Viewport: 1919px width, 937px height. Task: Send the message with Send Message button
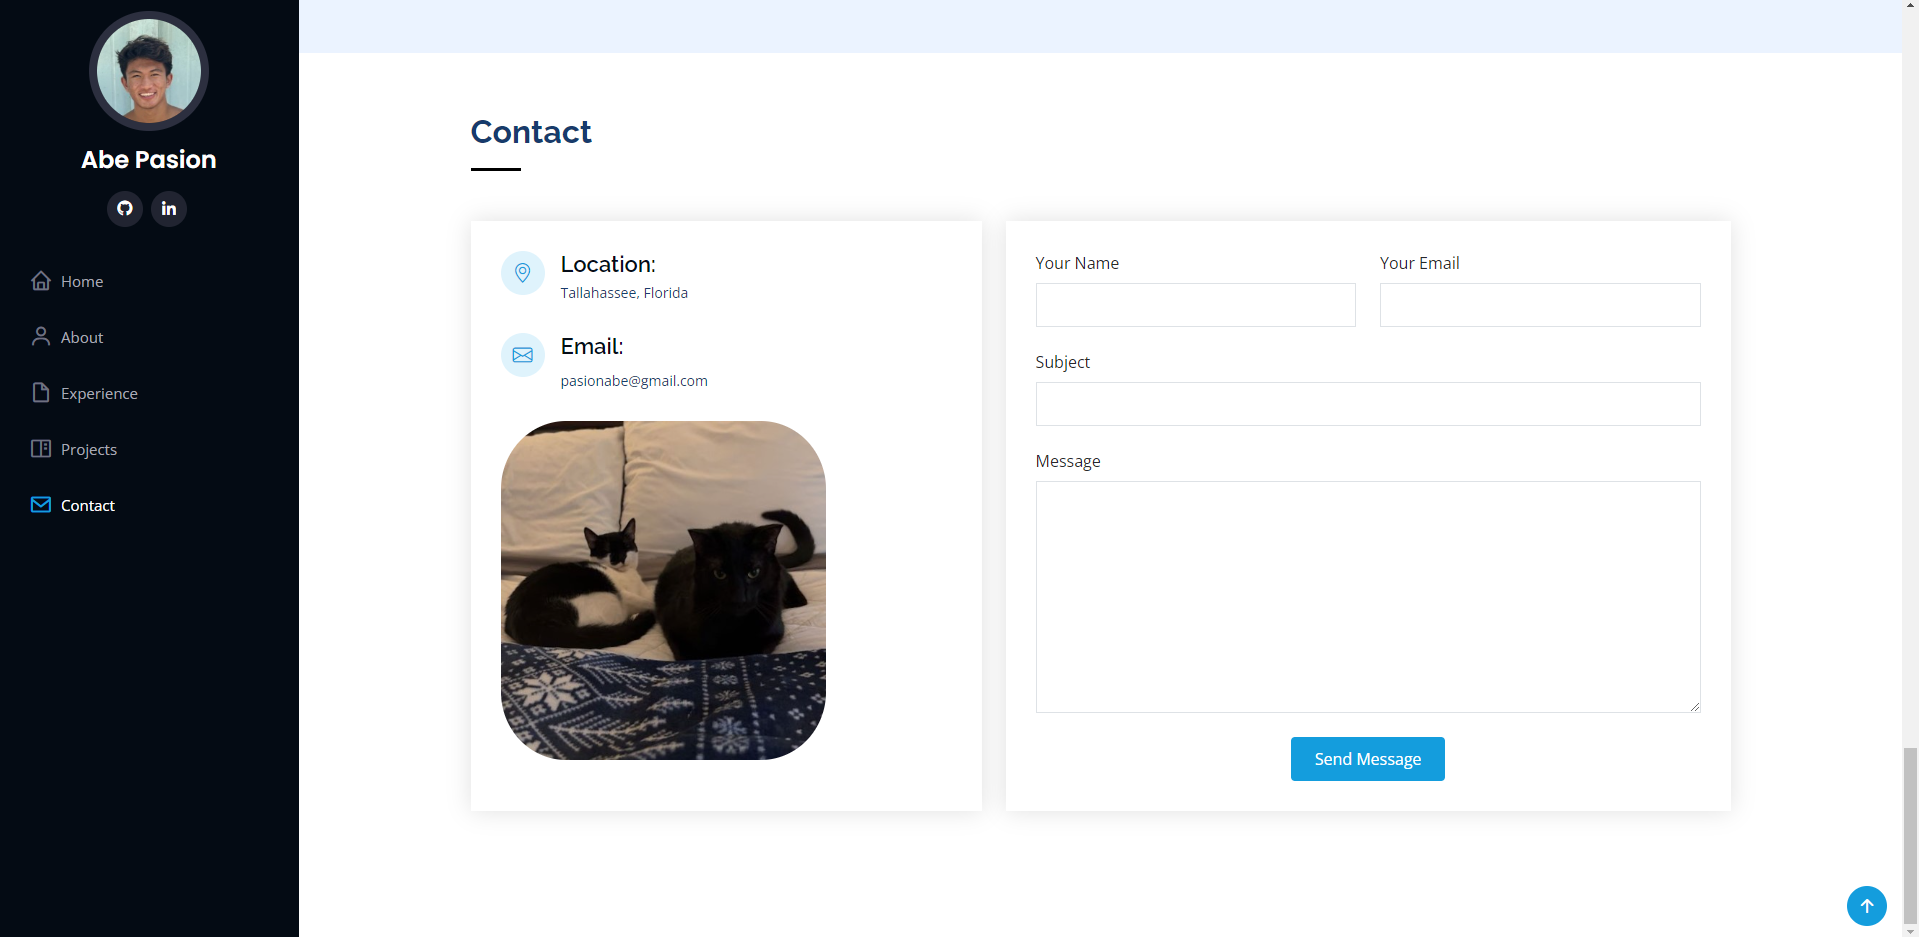[1367, 759]
